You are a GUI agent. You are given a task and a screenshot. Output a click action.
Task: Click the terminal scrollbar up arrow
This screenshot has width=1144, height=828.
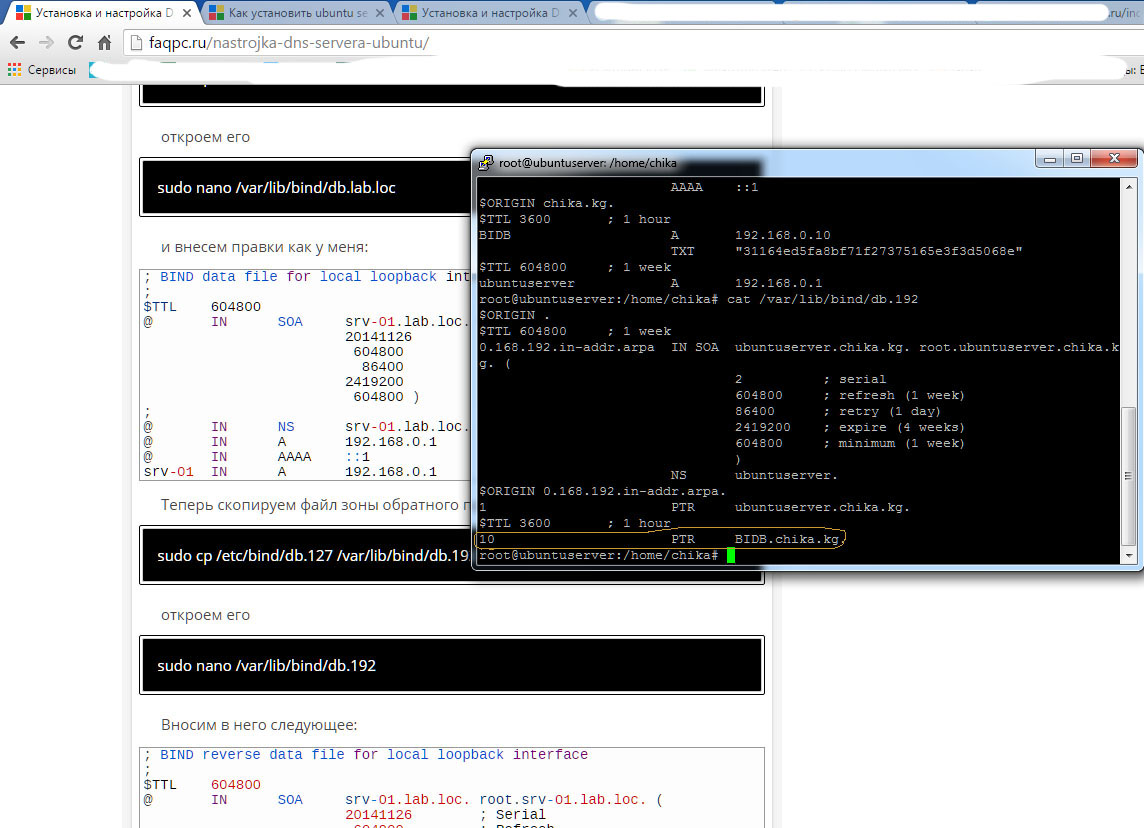1129,187
